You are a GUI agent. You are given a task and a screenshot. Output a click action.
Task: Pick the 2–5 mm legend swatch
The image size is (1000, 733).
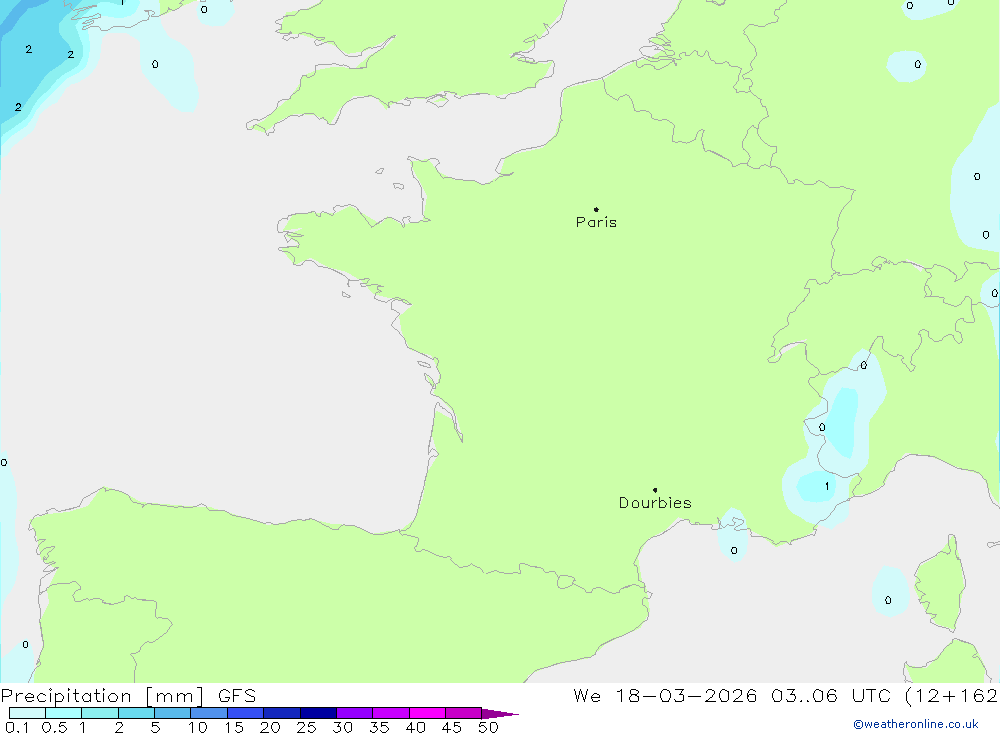[x=136, y=713]
